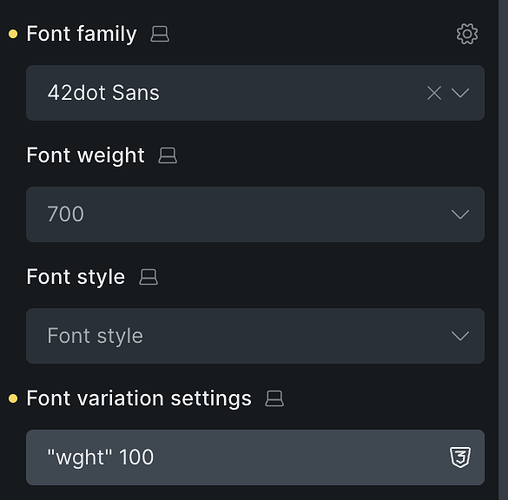Expand the Font family dropdown arrow

tap(460, 93)
